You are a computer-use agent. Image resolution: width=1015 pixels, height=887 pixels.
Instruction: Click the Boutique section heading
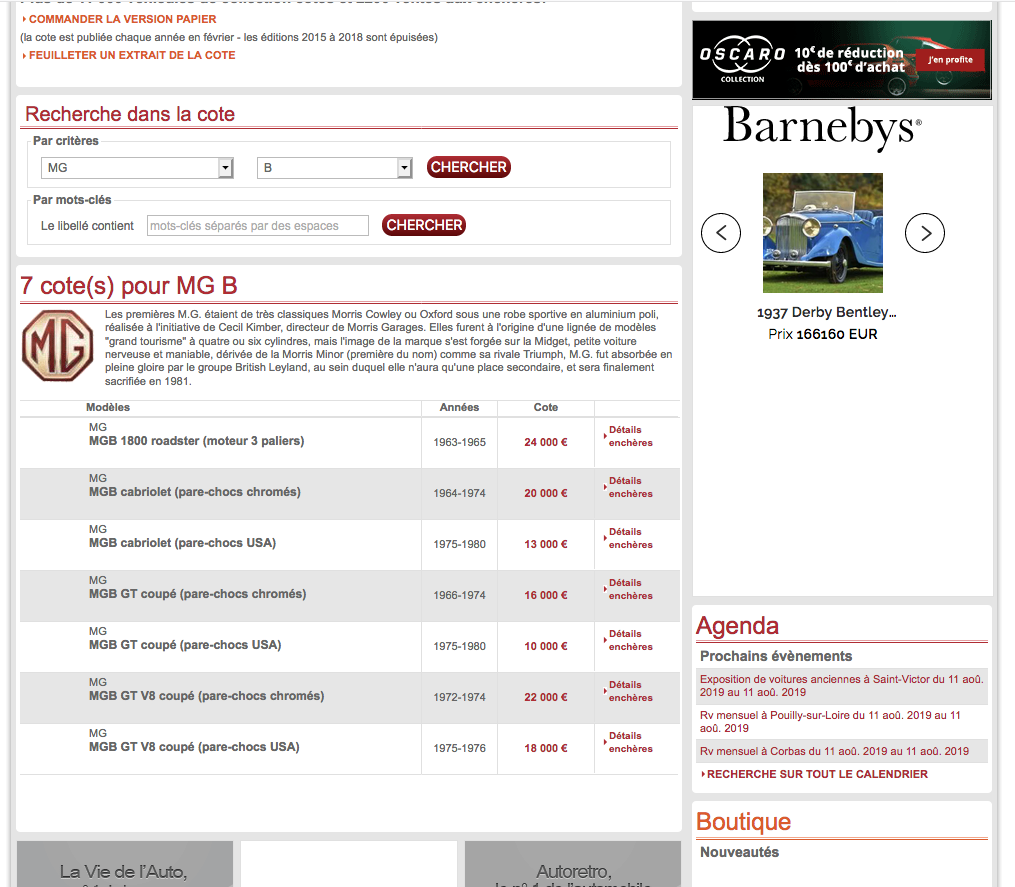[743, 822]
